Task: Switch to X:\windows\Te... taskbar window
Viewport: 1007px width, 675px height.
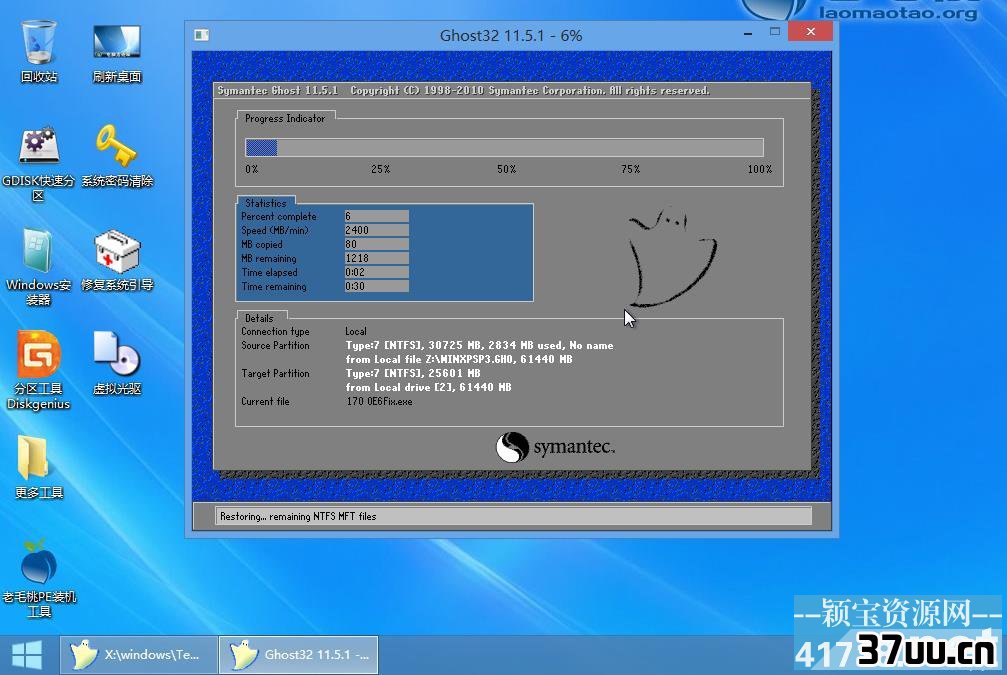Action: [139, 655]
